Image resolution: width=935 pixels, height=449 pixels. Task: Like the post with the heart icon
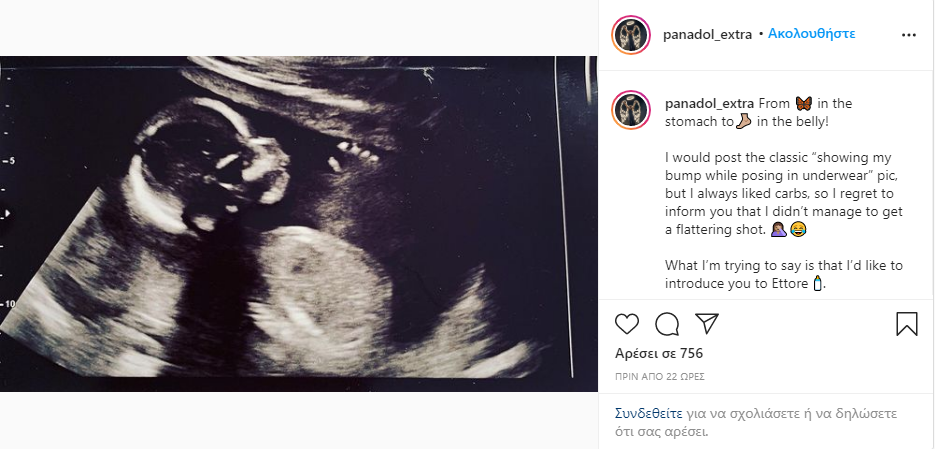point(627,324)
